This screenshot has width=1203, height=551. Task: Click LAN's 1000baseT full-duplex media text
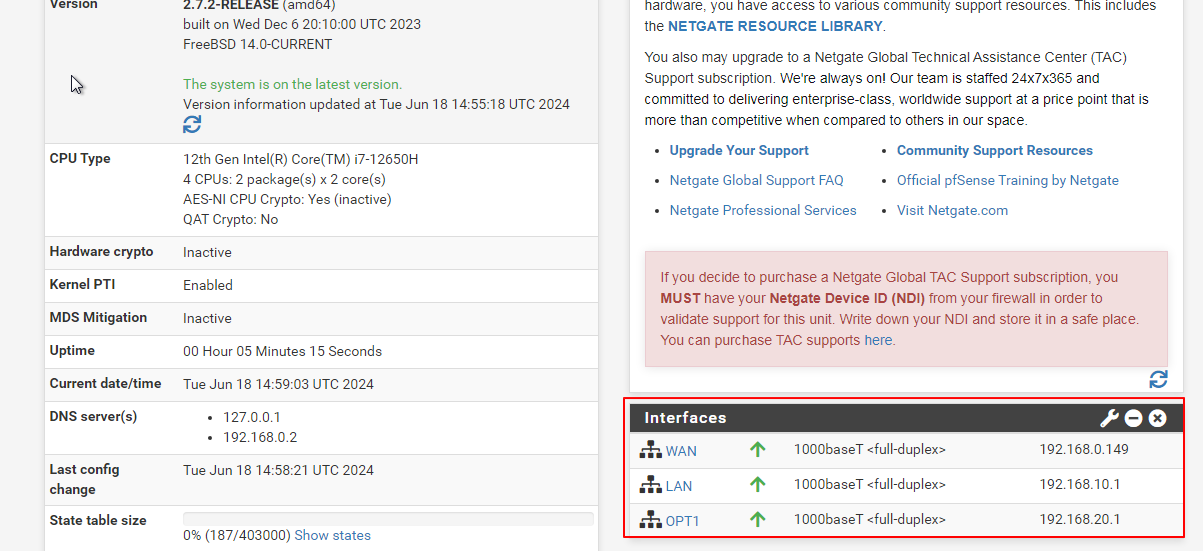[870, 484]
